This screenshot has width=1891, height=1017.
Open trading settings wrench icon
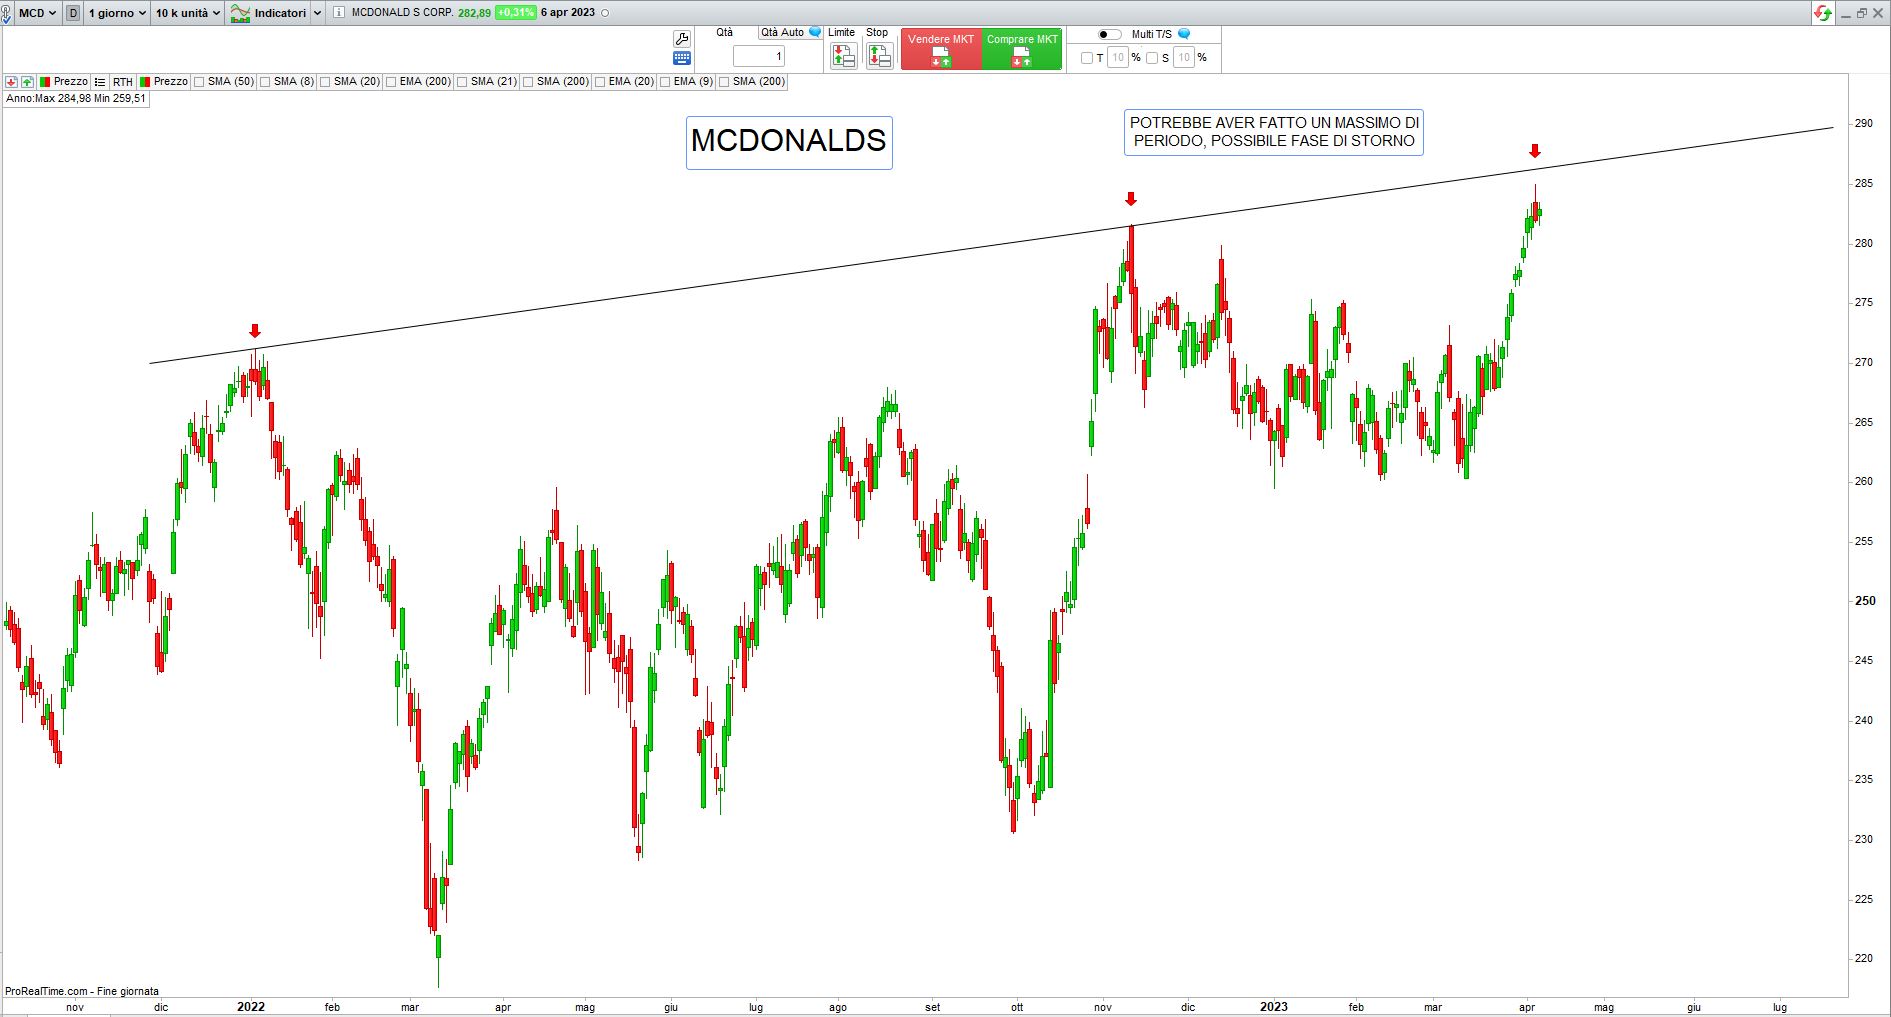pyautogui.click(x=682, y=39)
